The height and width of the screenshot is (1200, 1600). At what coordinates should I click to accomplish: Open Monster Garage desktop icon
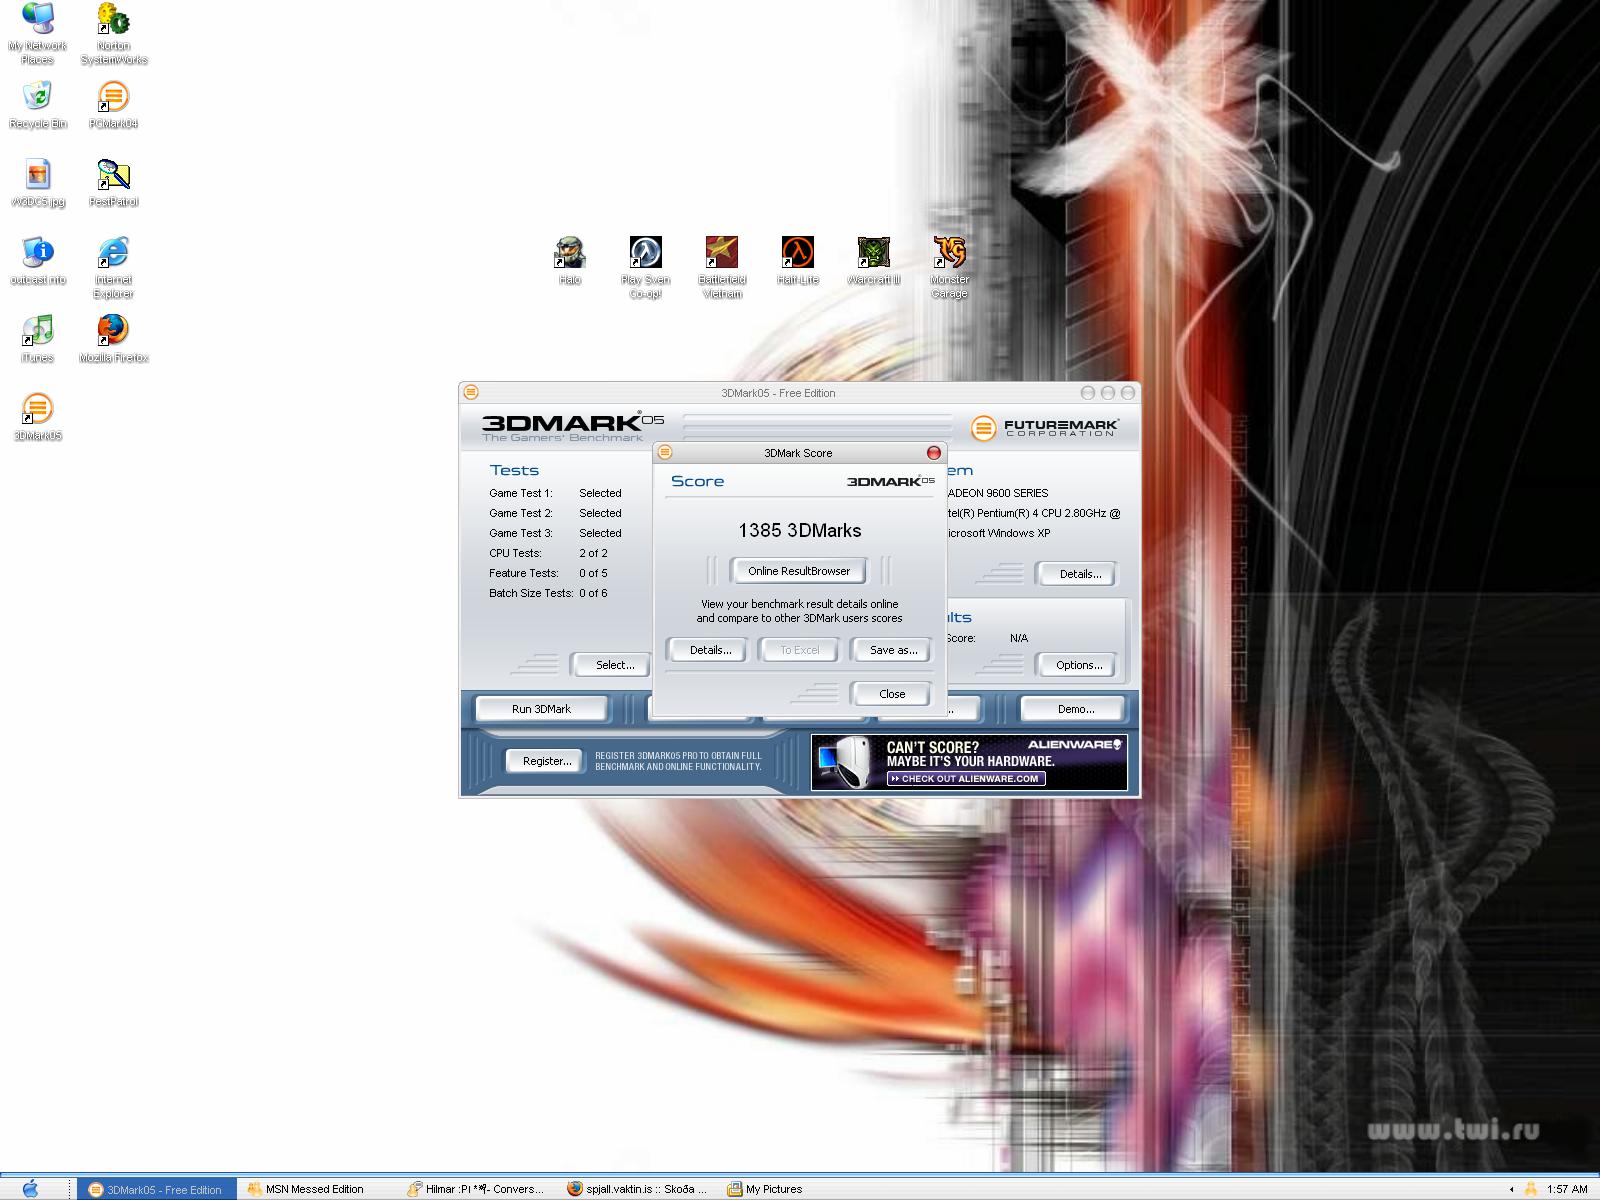(949, 254)
